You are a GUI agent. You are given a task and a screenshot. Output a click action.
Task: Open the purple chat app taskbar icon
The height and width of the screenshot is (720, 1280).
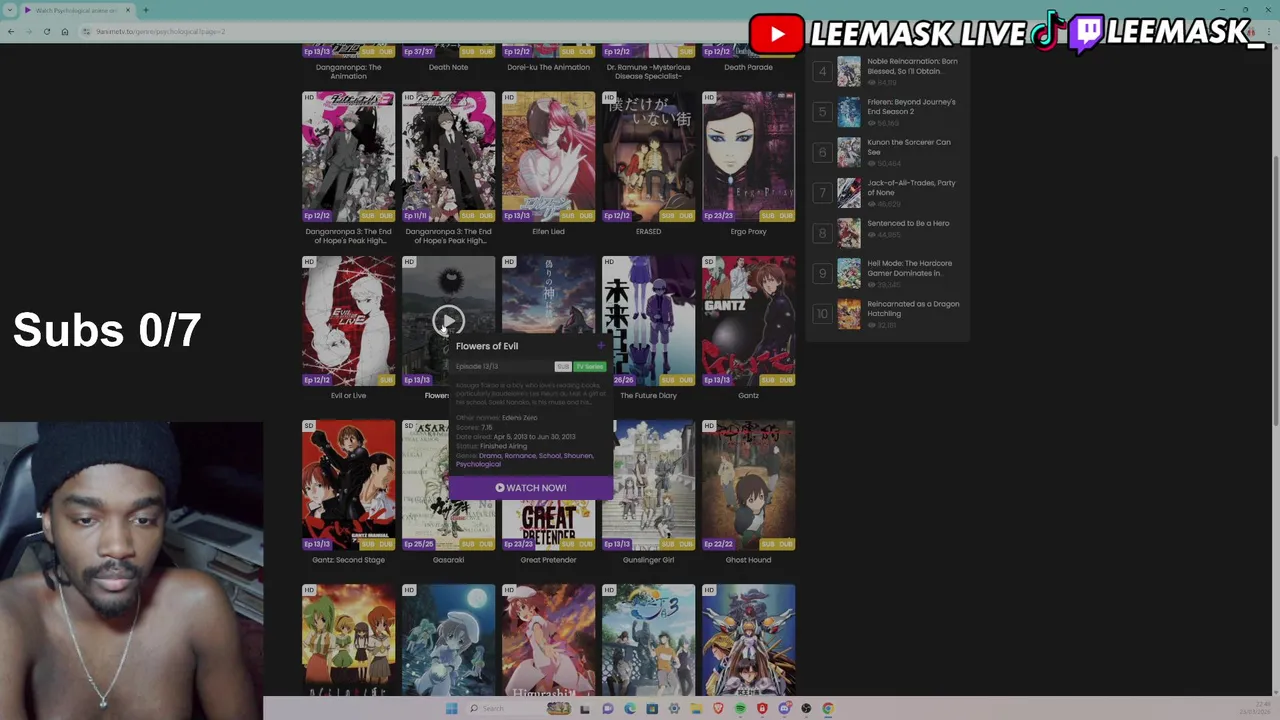(607, 708)
